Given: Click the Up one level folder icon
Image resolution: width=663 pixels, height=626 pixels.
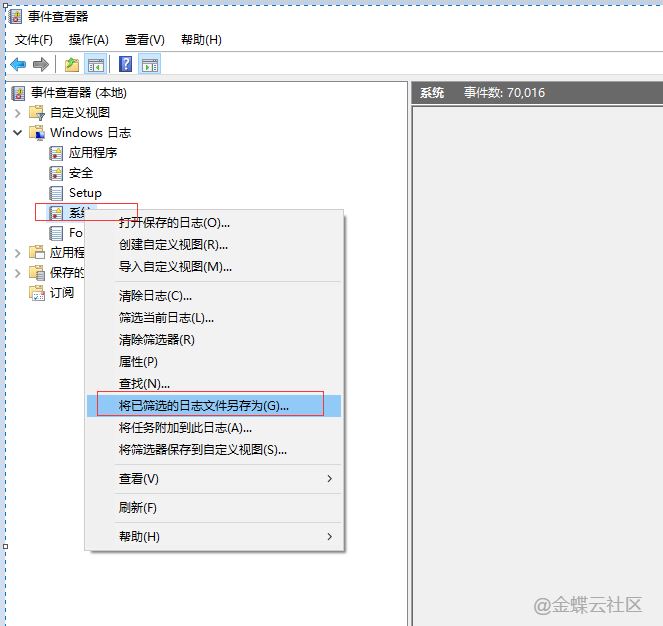Looking at the screenshot, I should pos(72,65).
